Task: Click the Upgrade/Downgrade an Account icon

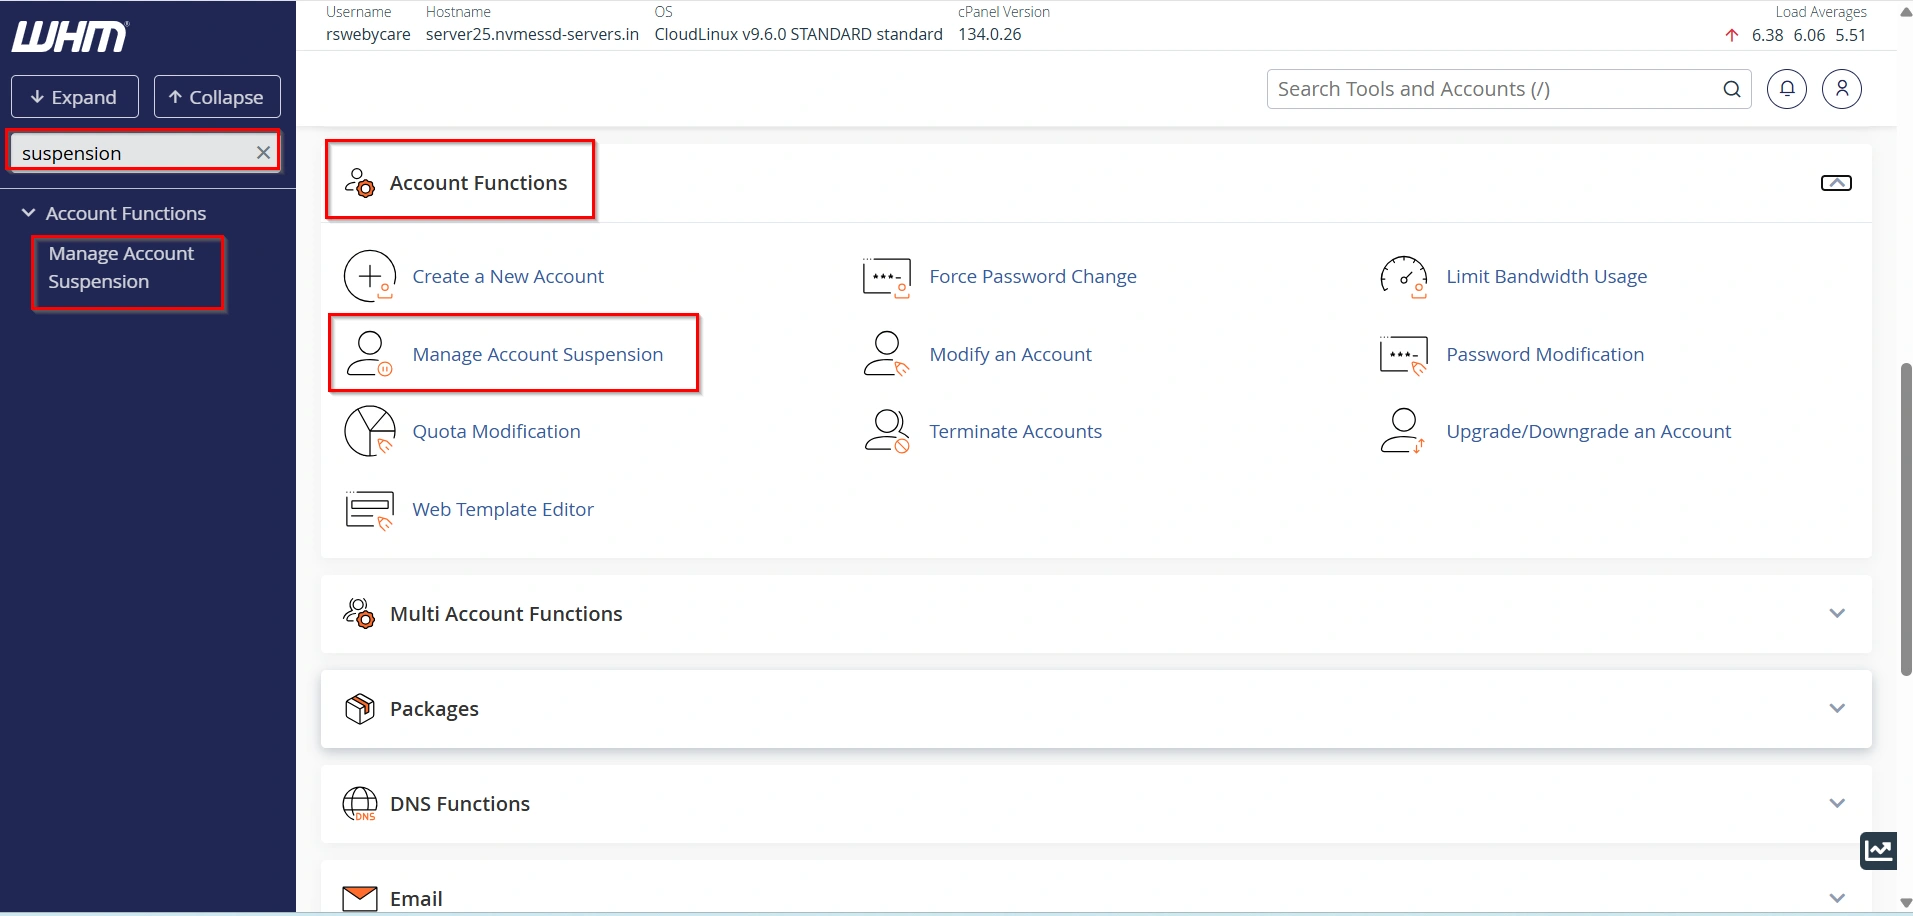Action: click(1403, 431)
